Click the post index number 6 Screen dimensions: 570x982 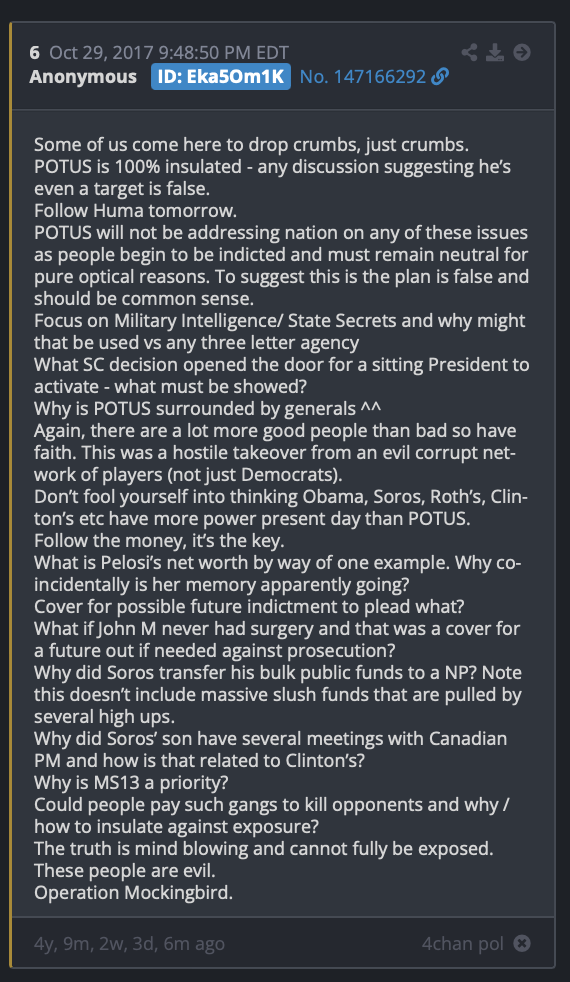pyautogui.click(x=34, y=53)
